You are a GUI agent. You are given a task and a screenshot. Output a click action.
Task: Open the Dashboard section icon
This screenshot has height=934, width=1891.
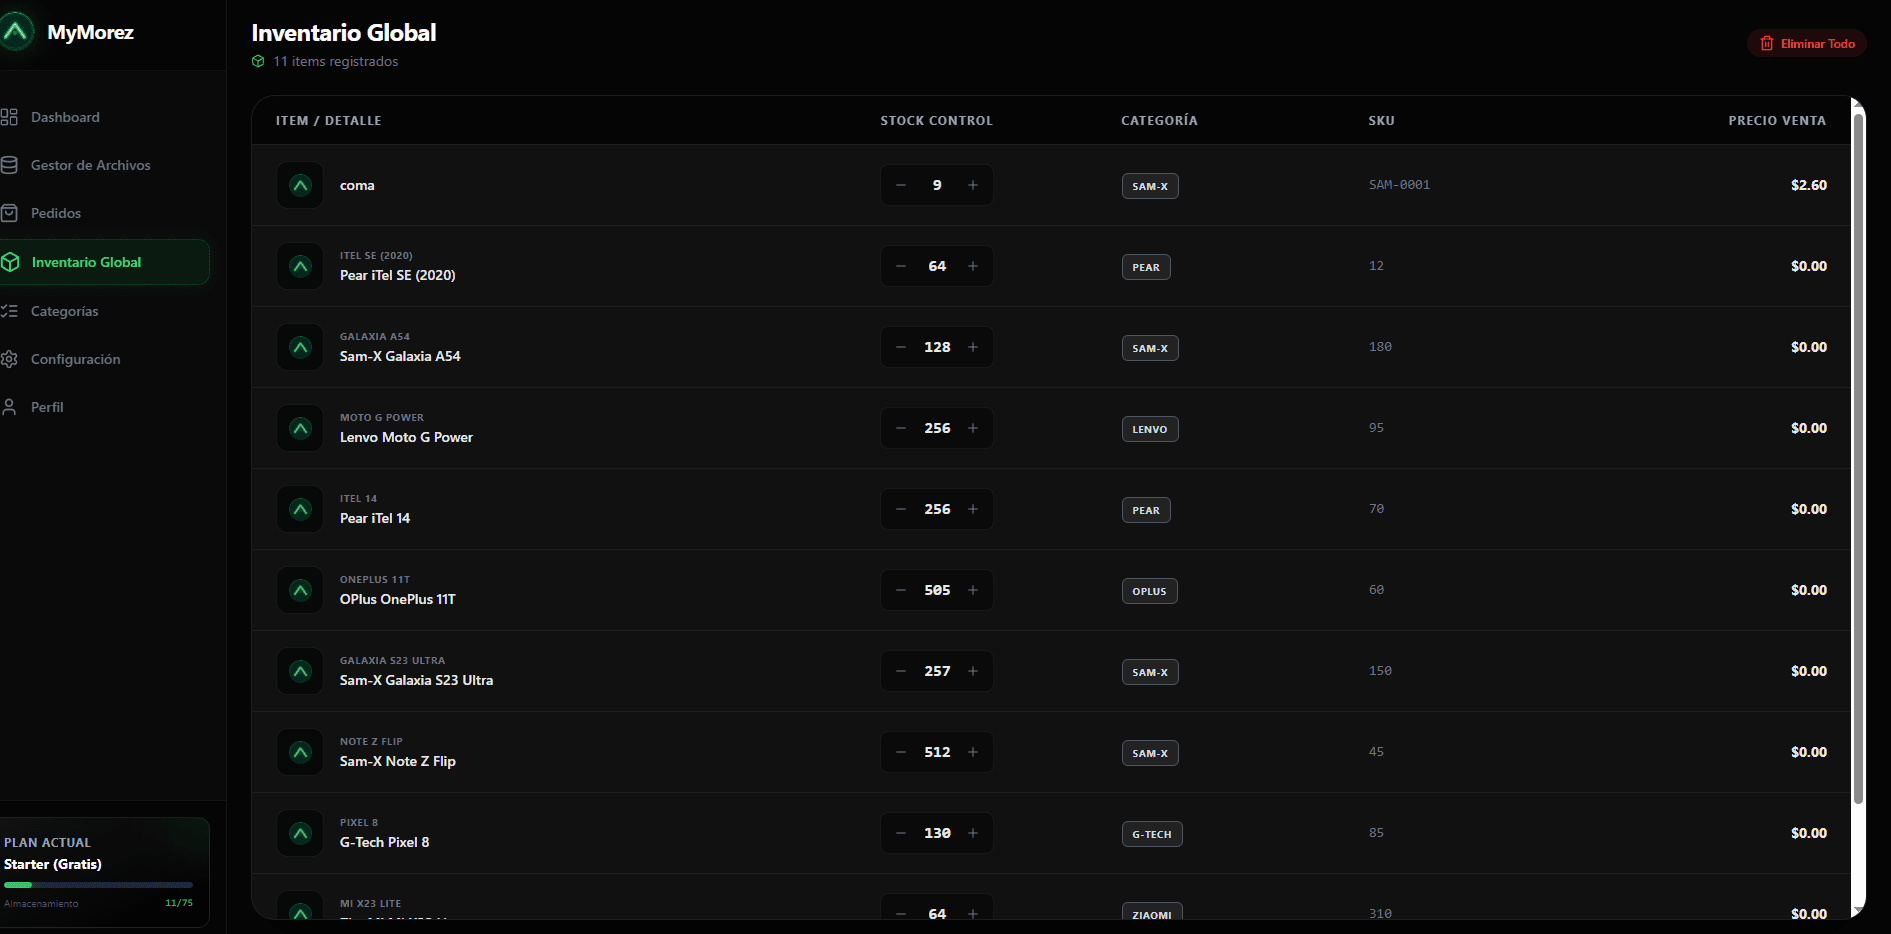pos(11,117)
